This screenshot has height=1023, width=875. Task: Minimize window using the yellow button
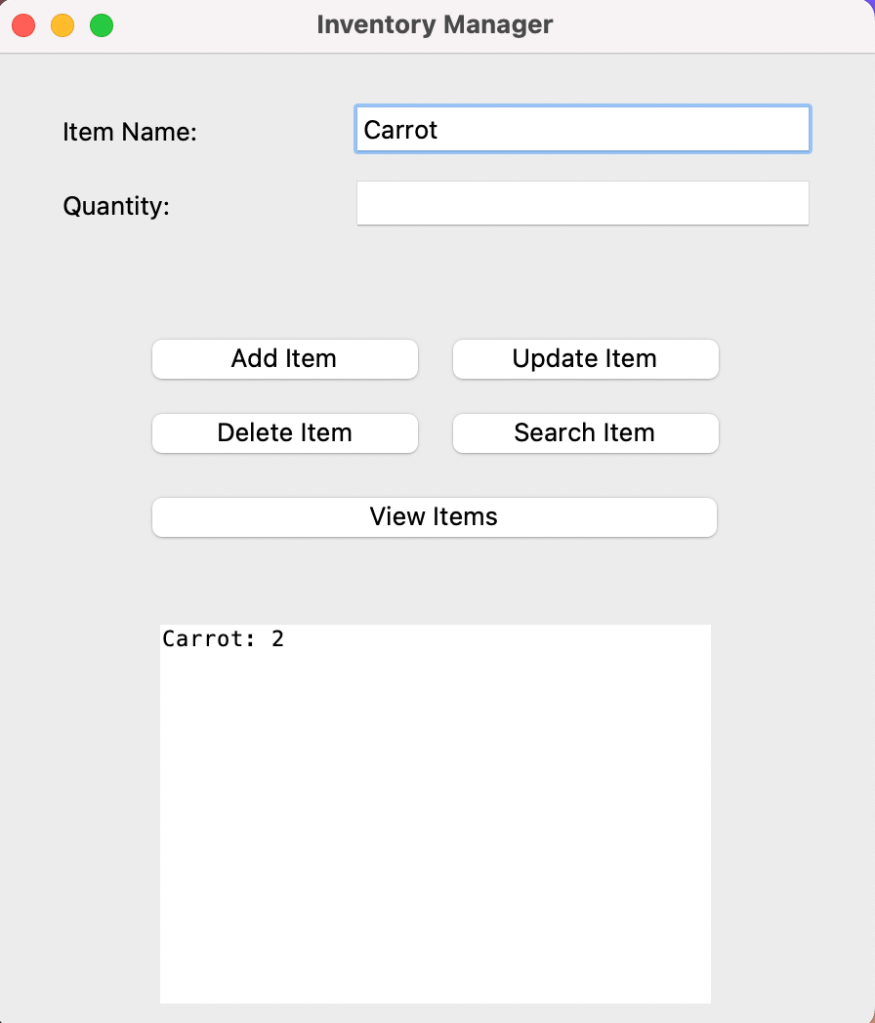pos(62,25)
